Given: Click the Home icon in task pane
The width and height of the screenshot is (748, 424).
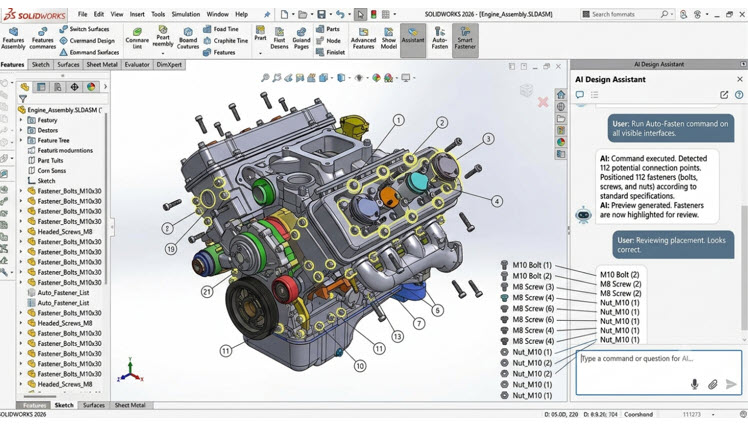Looking at the screenshot, I should click(561, 94).
